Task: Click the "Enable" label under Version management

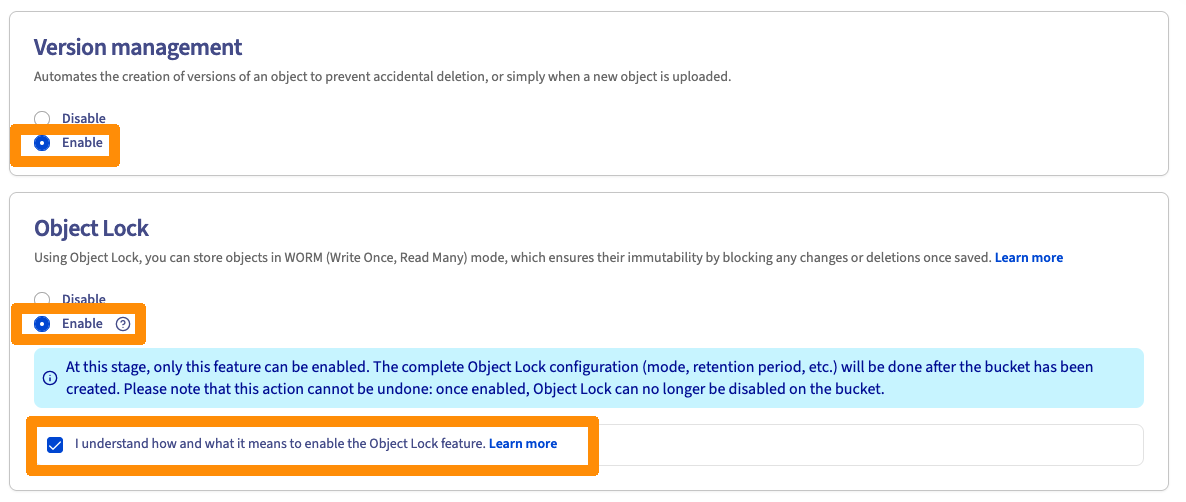Action: 82,143
